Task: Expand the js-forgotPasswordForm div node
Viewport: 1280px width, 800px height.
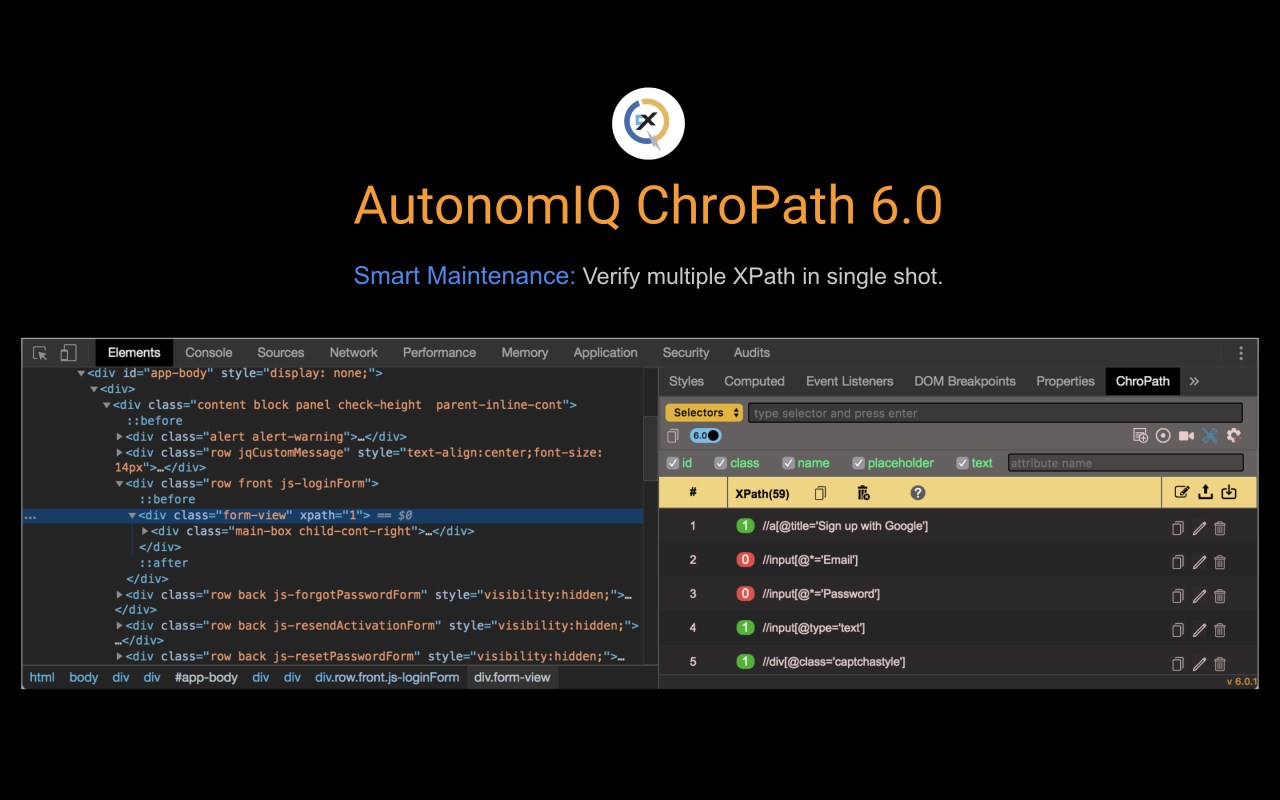Action: tap(120, 595)
